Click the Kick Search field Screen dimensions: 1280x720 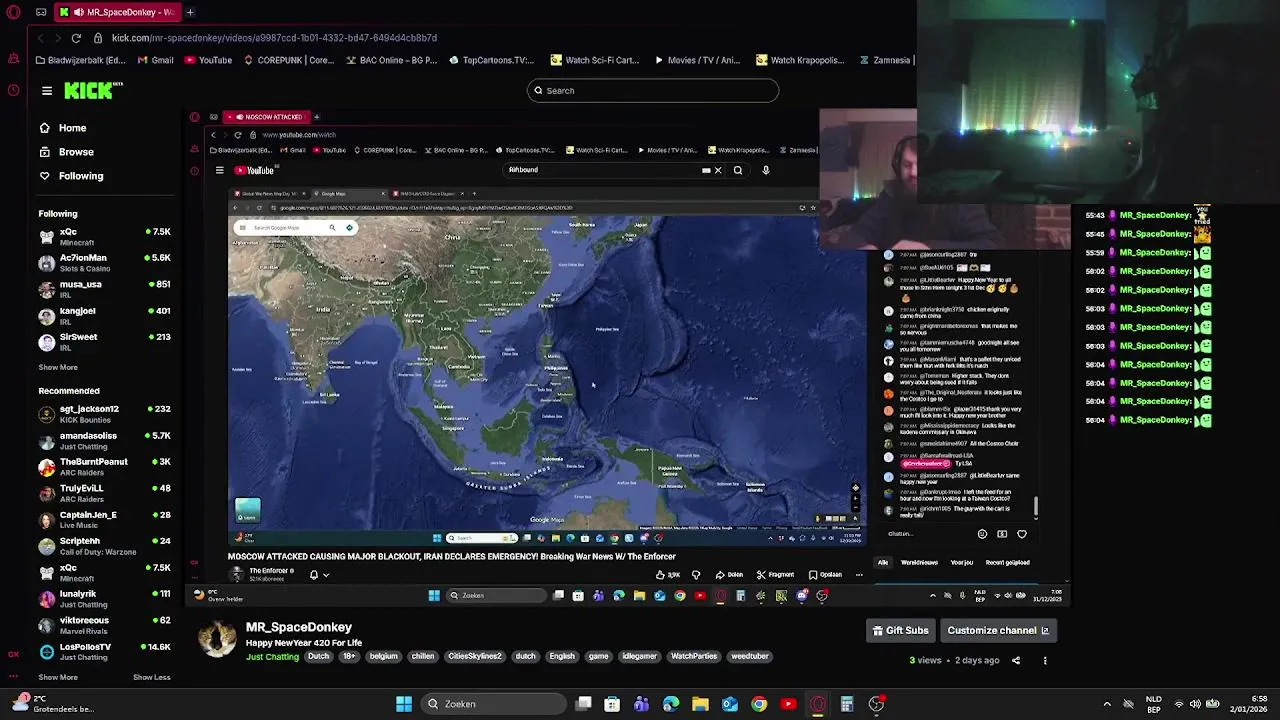coord(653,91)
